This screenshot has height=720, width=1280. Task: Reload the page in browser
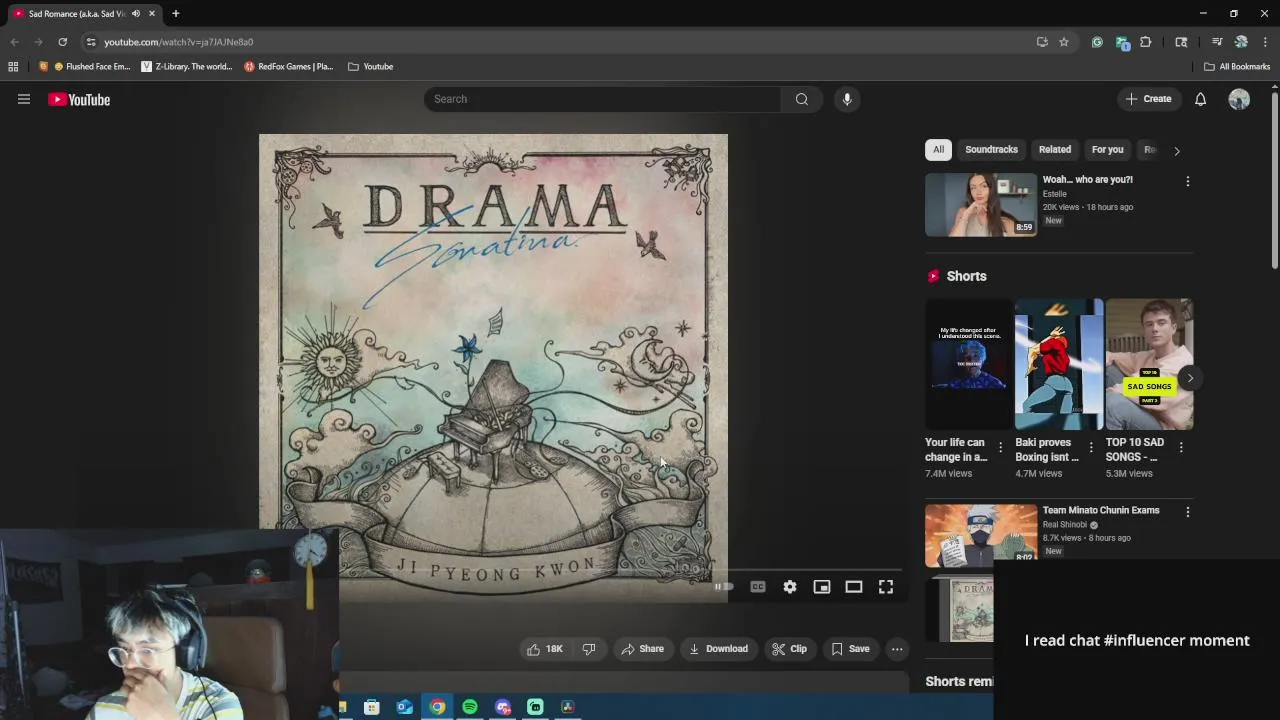point(62,42)
